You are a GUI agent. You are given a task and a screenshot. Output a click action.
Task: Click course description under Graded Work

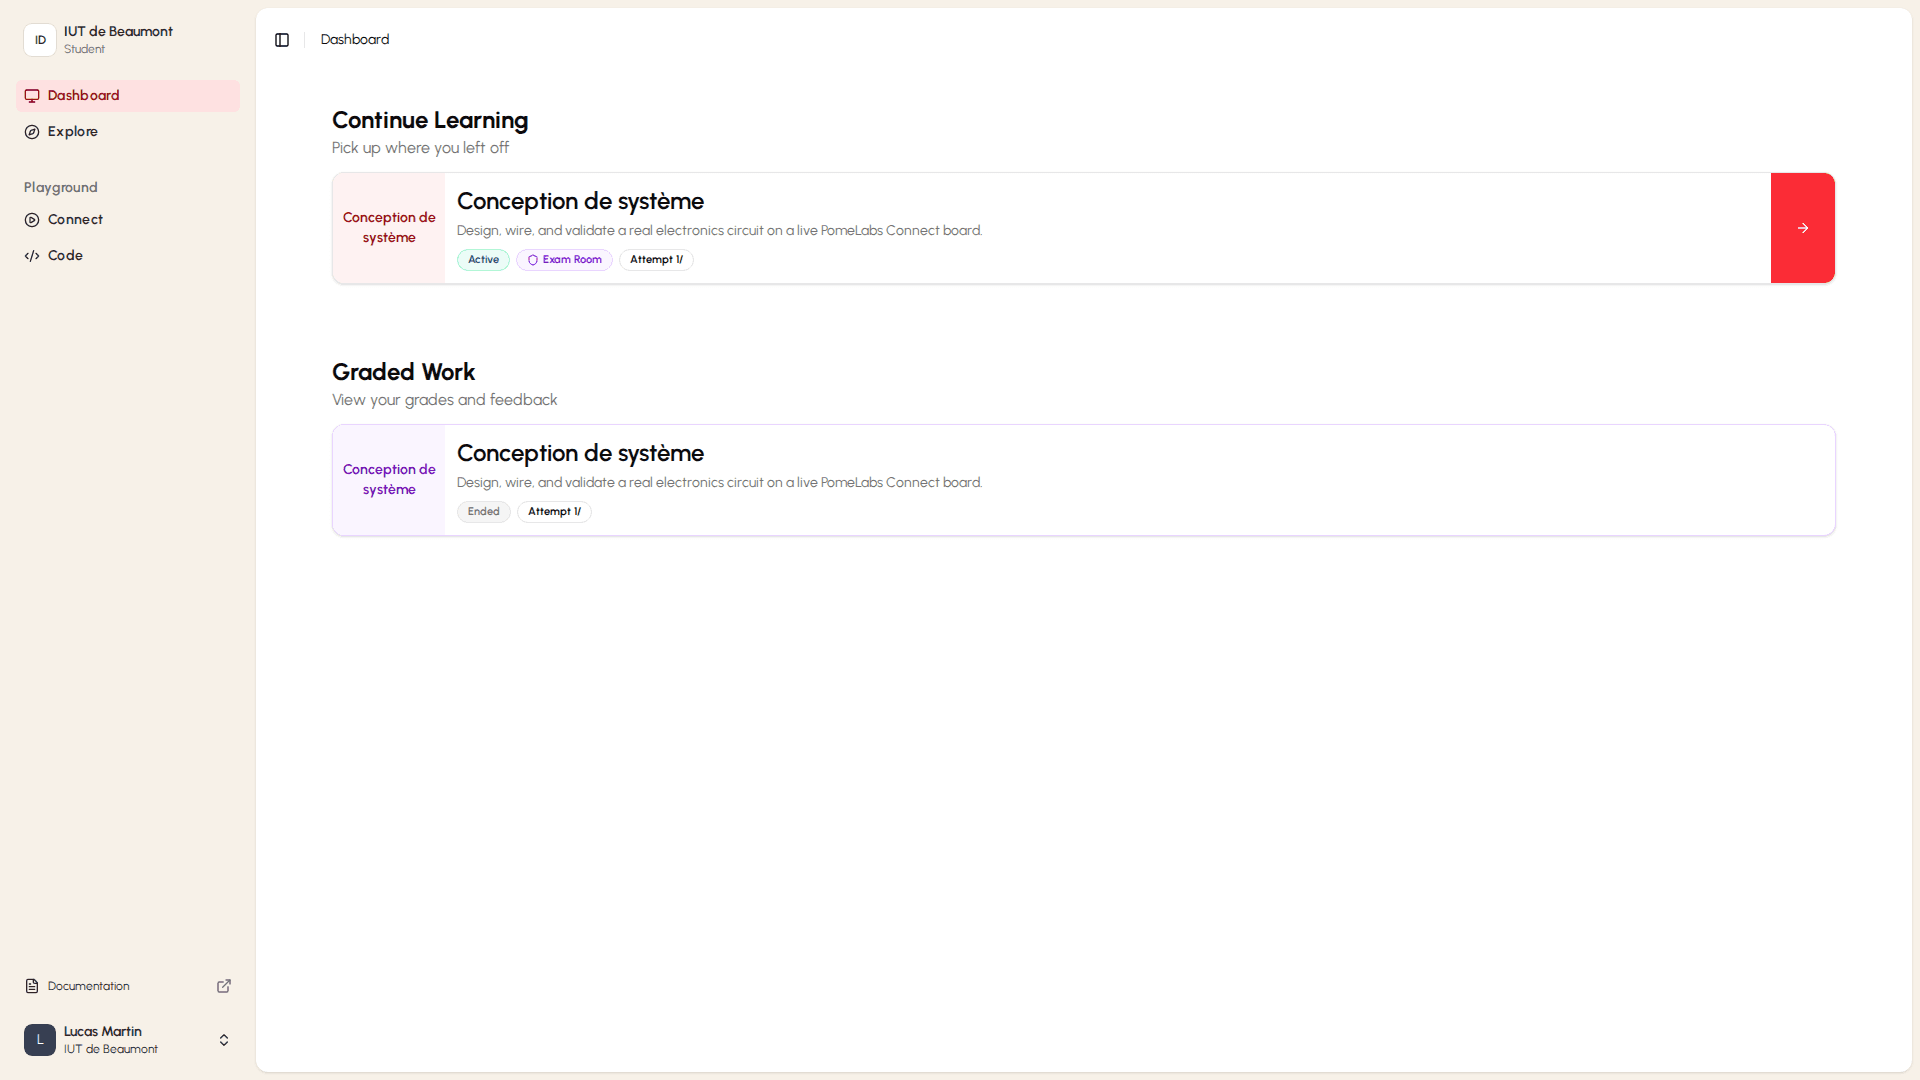click(719, 483)
